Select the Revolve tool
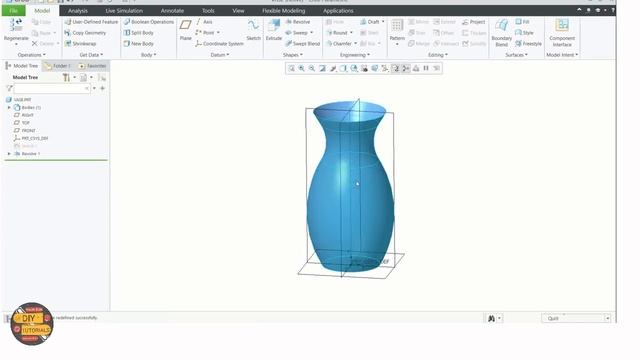 pyautogui.click(x=298, y=22)
